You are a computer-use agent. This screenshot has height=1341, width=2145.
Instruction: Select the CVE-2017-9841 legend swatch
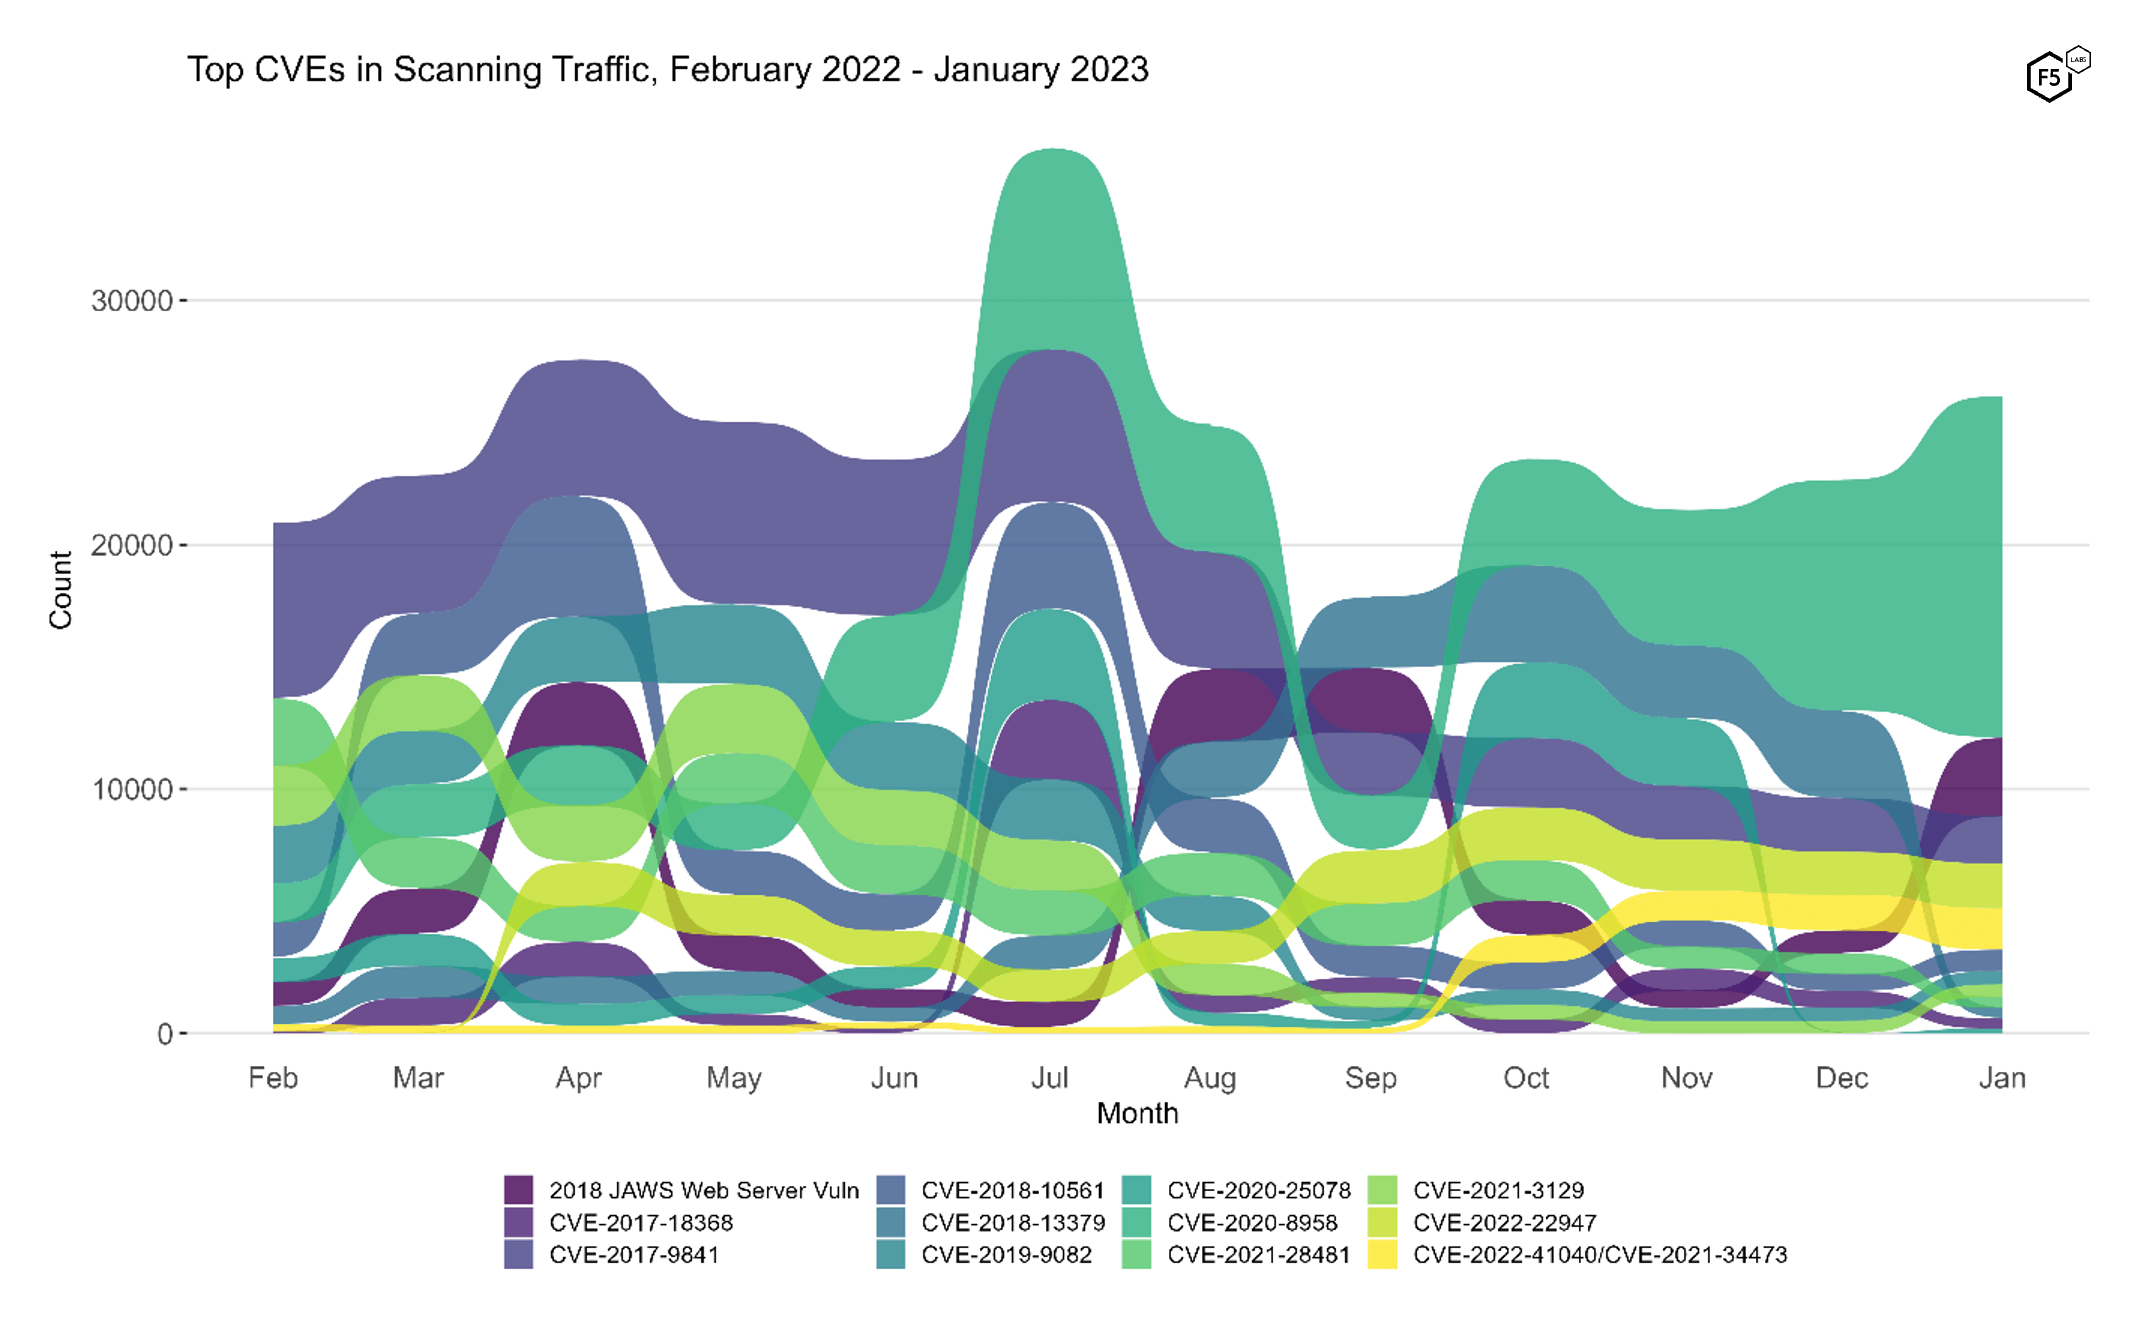[x=518, y=1254]
